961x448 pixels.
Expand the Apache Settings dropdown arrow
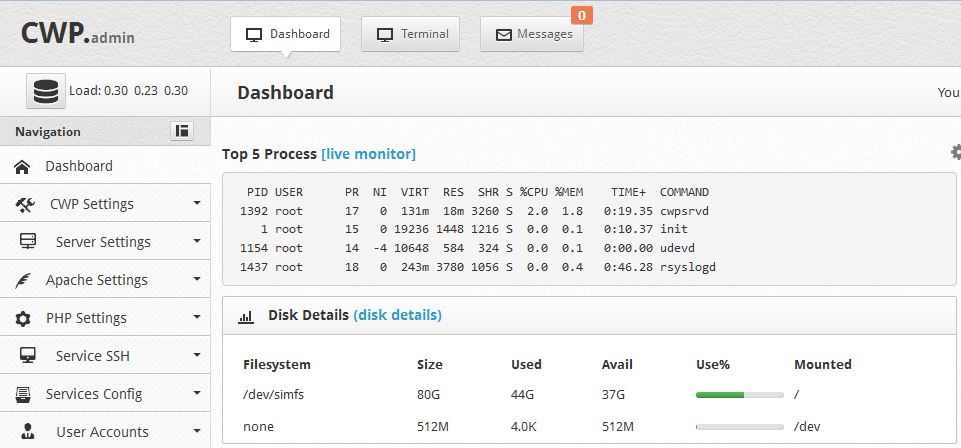coord(197,280)
